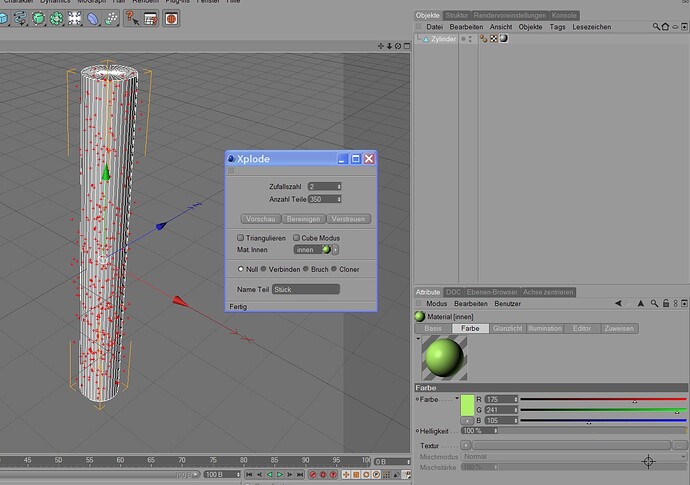Click the spline object toolbar icon
This screenshot has height=485, width=690.
[20, 18]
